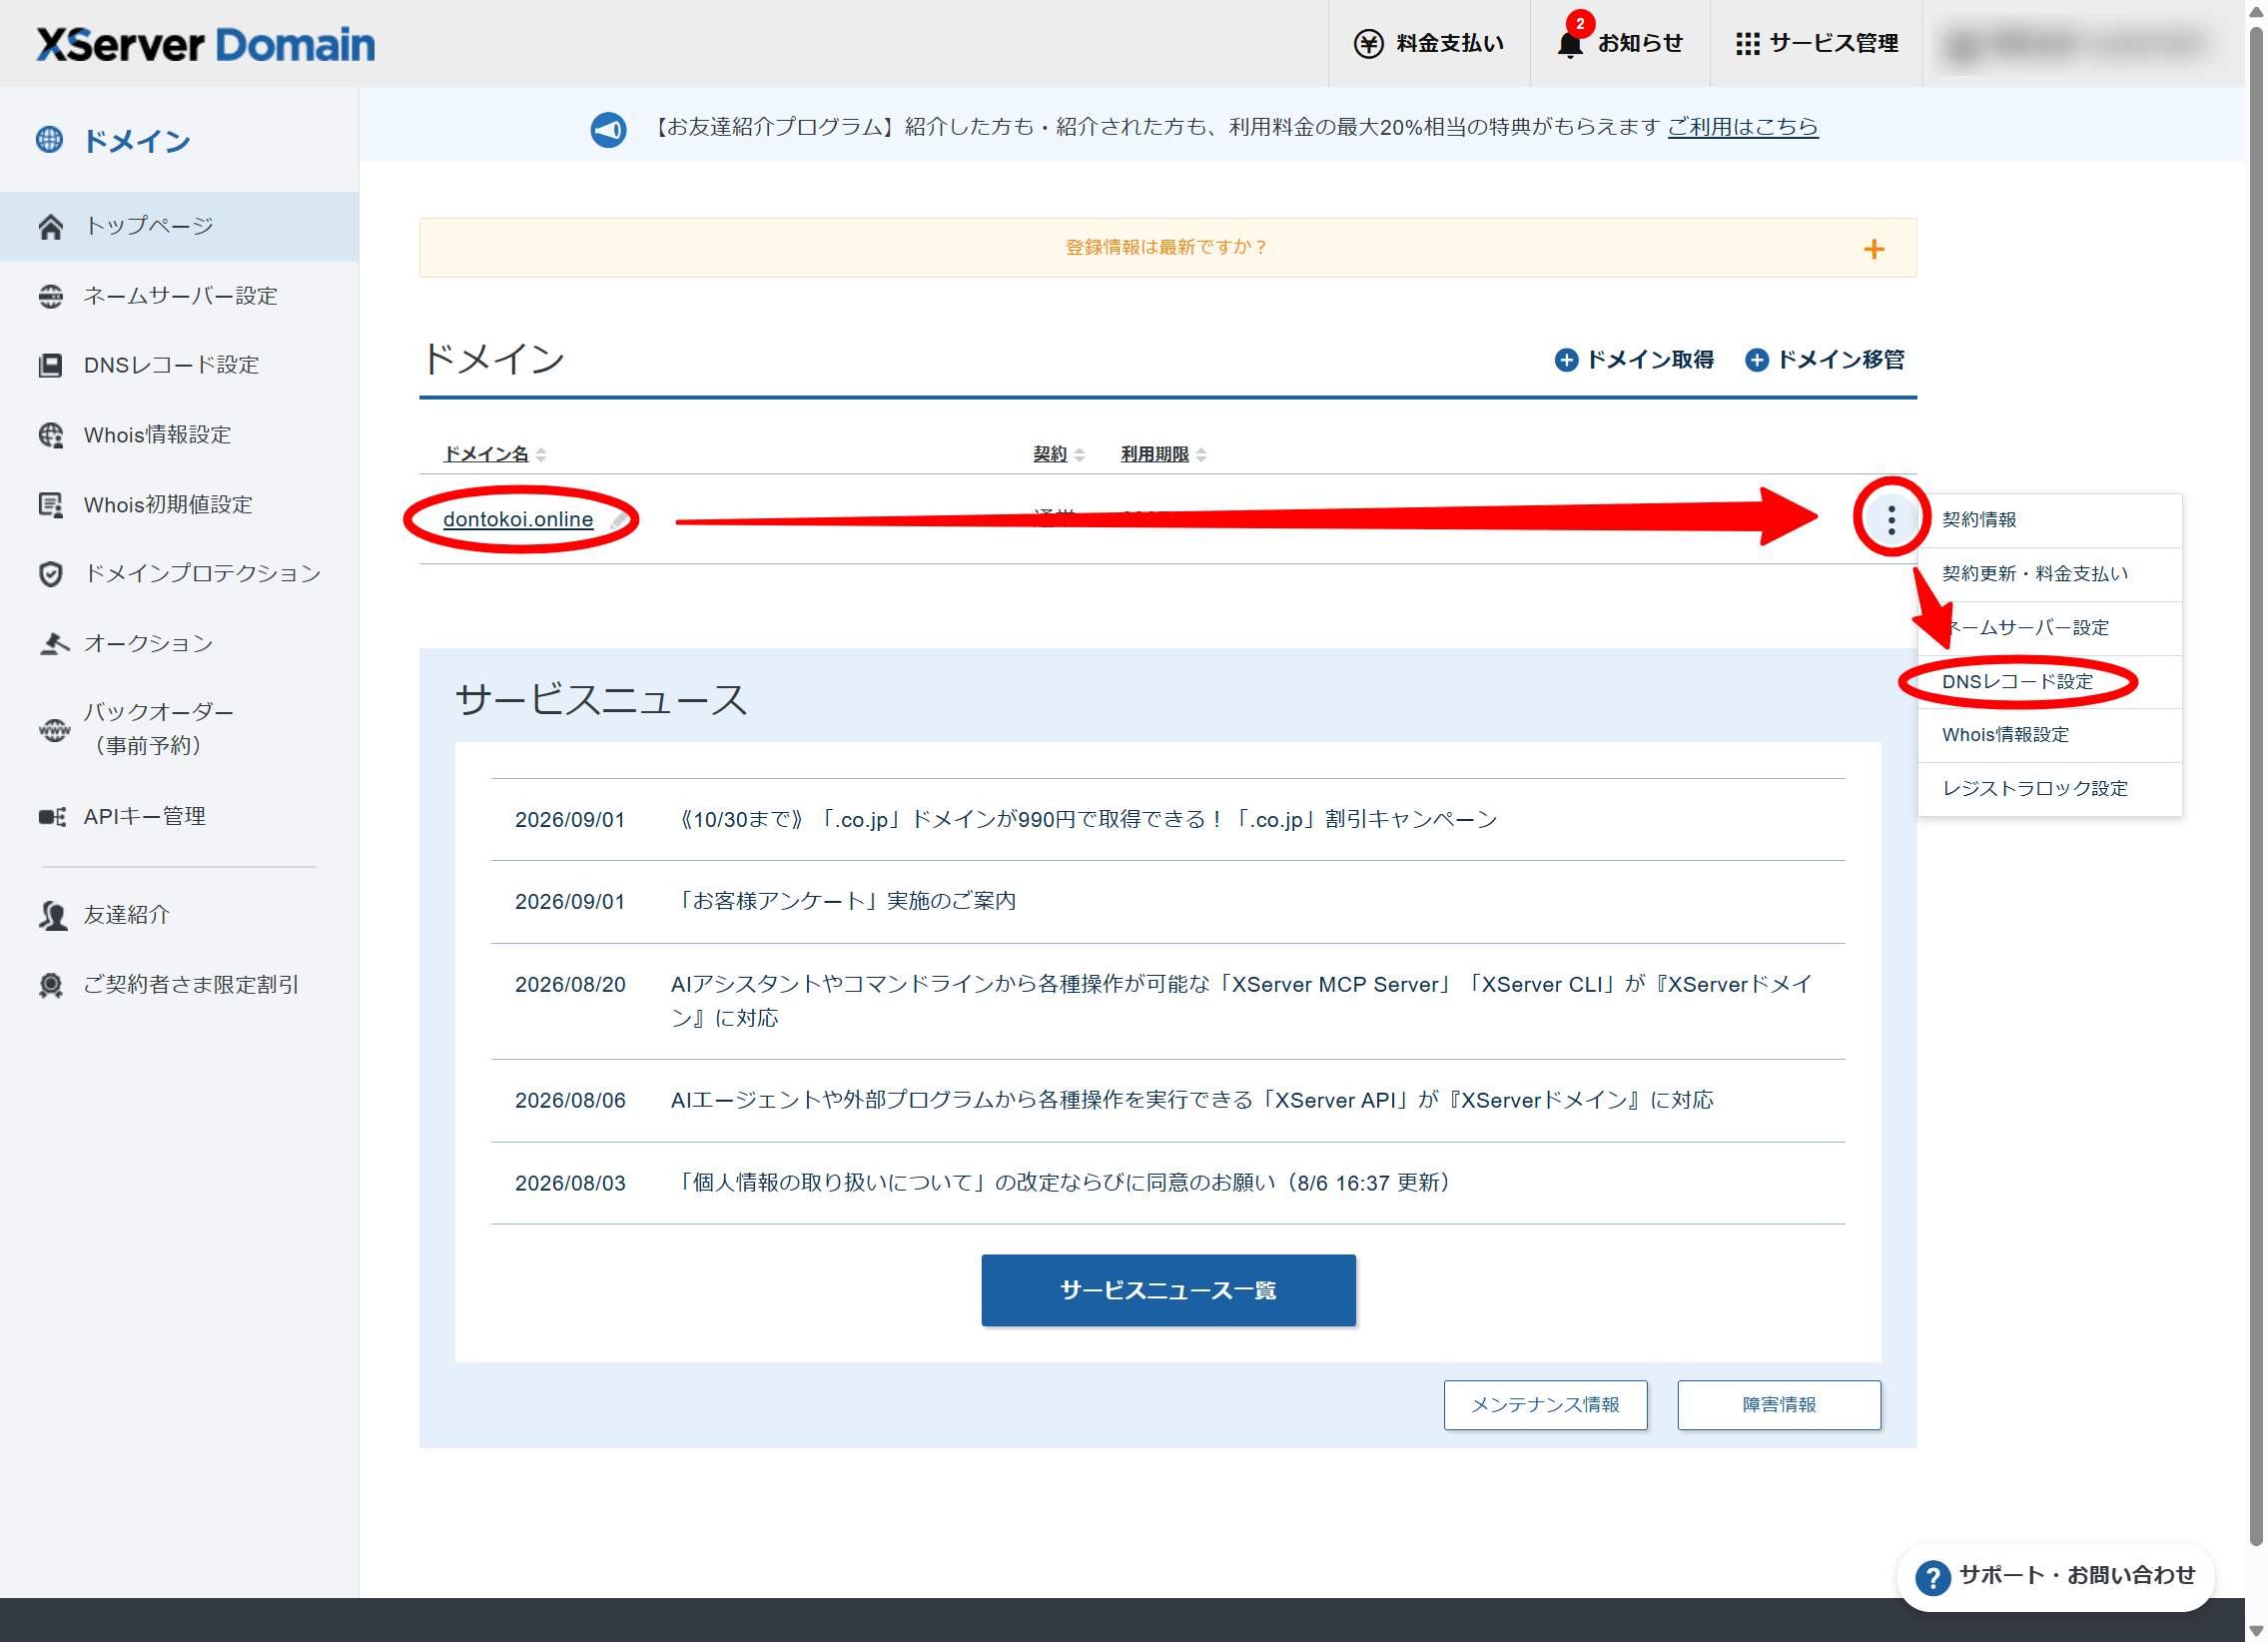Sort by 利用期限 column arrows
The width and height of the screenshot is (2268, 1642).
(1201, 455)
